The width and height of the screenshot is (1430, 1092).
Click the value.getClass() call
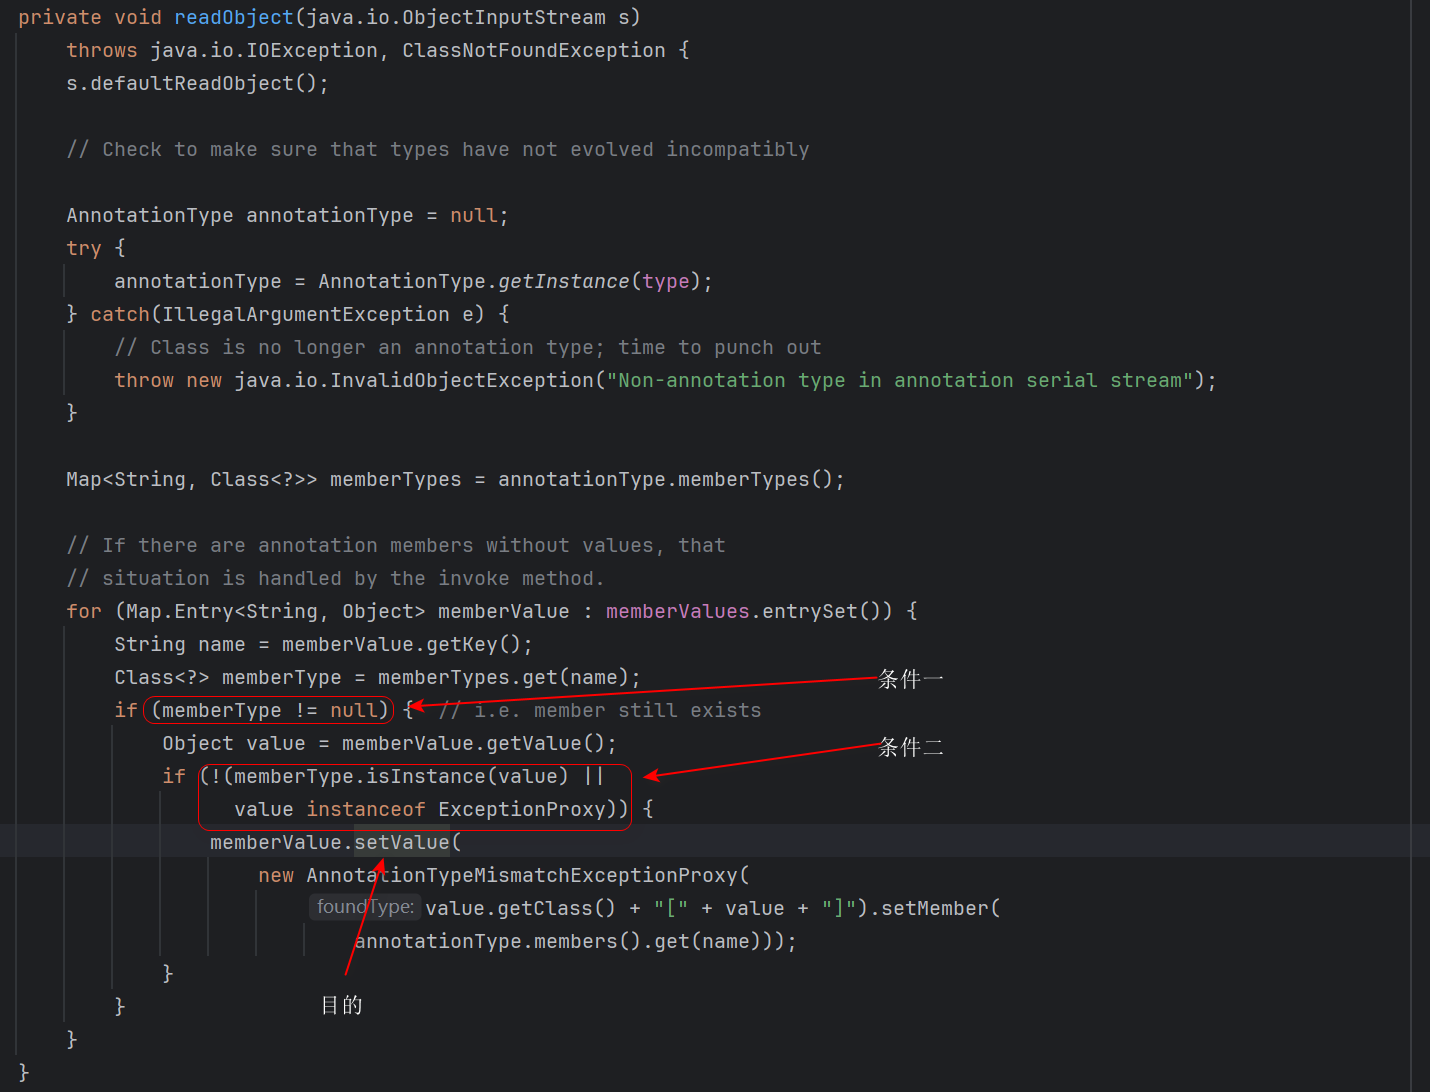click(x=521, y=908)
